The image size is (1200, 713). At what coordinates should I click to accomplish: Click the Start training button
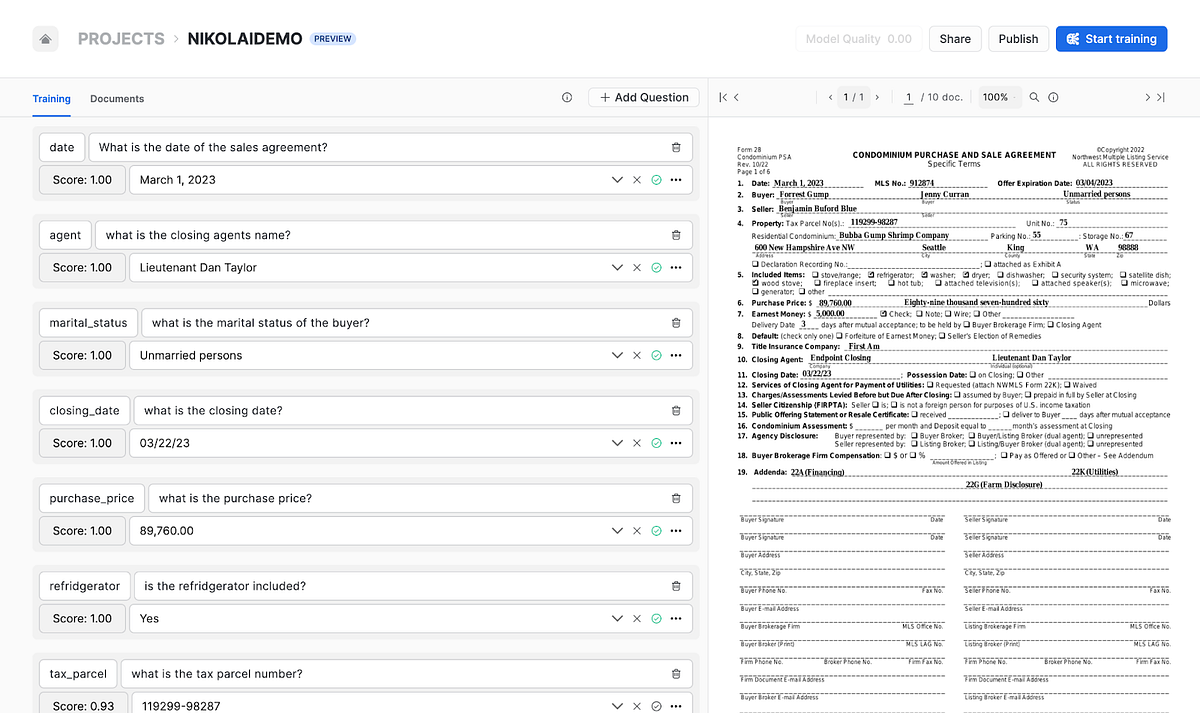tap(1111, 38)
